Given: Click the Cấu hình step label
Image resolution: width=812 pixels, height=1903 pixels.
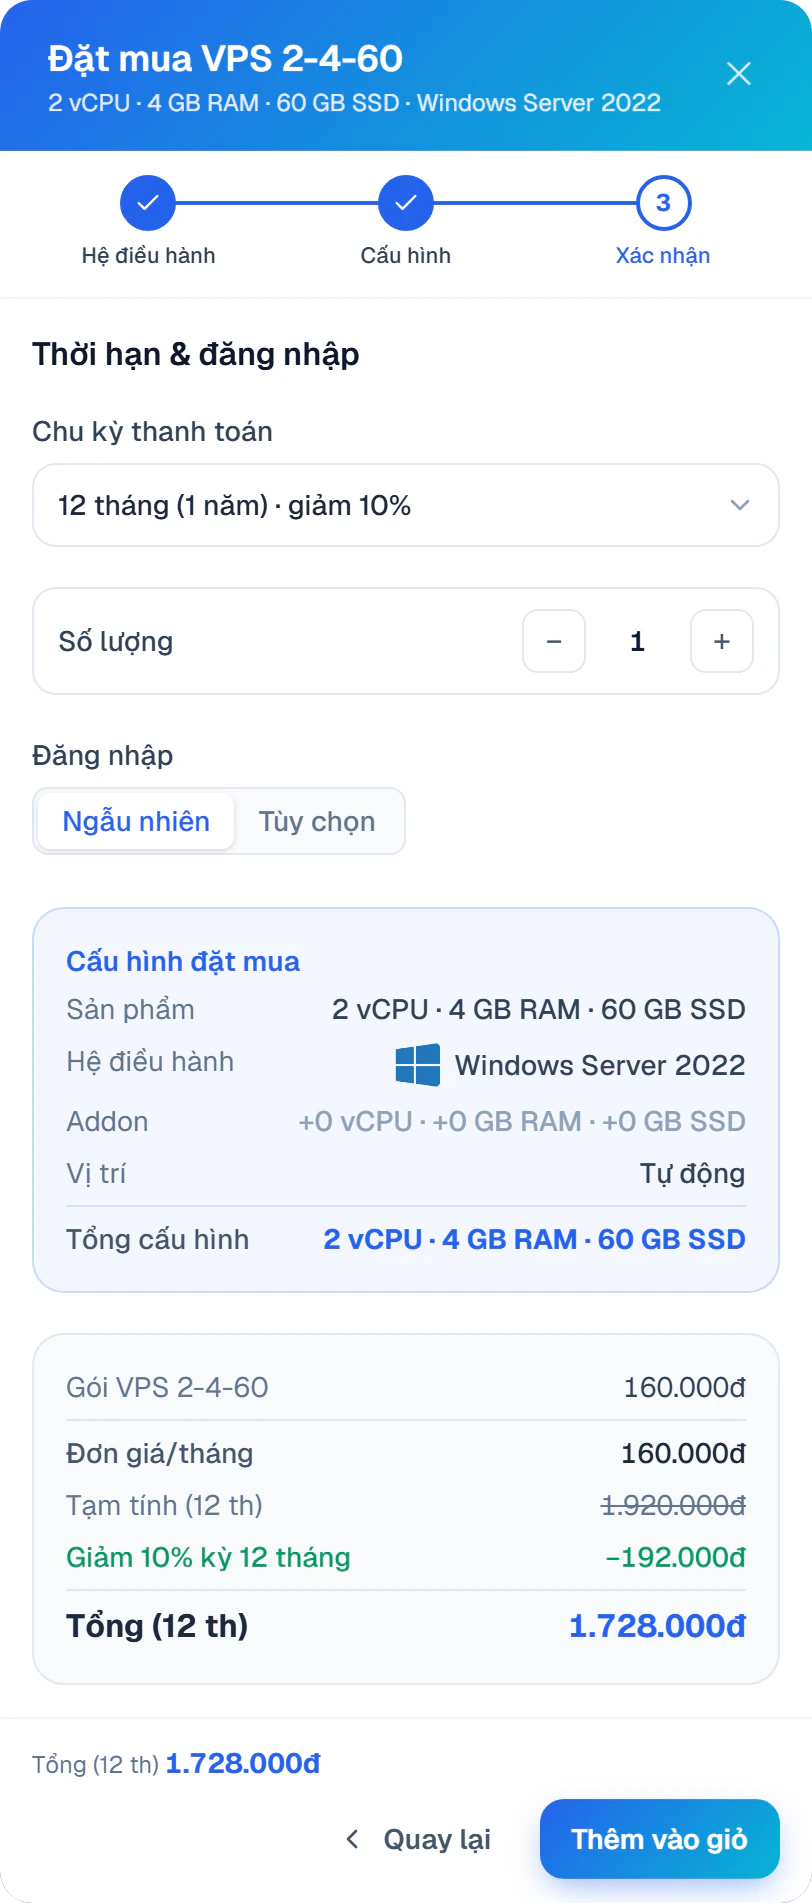Looking at the screenshot, I should [x=406, y=255].
